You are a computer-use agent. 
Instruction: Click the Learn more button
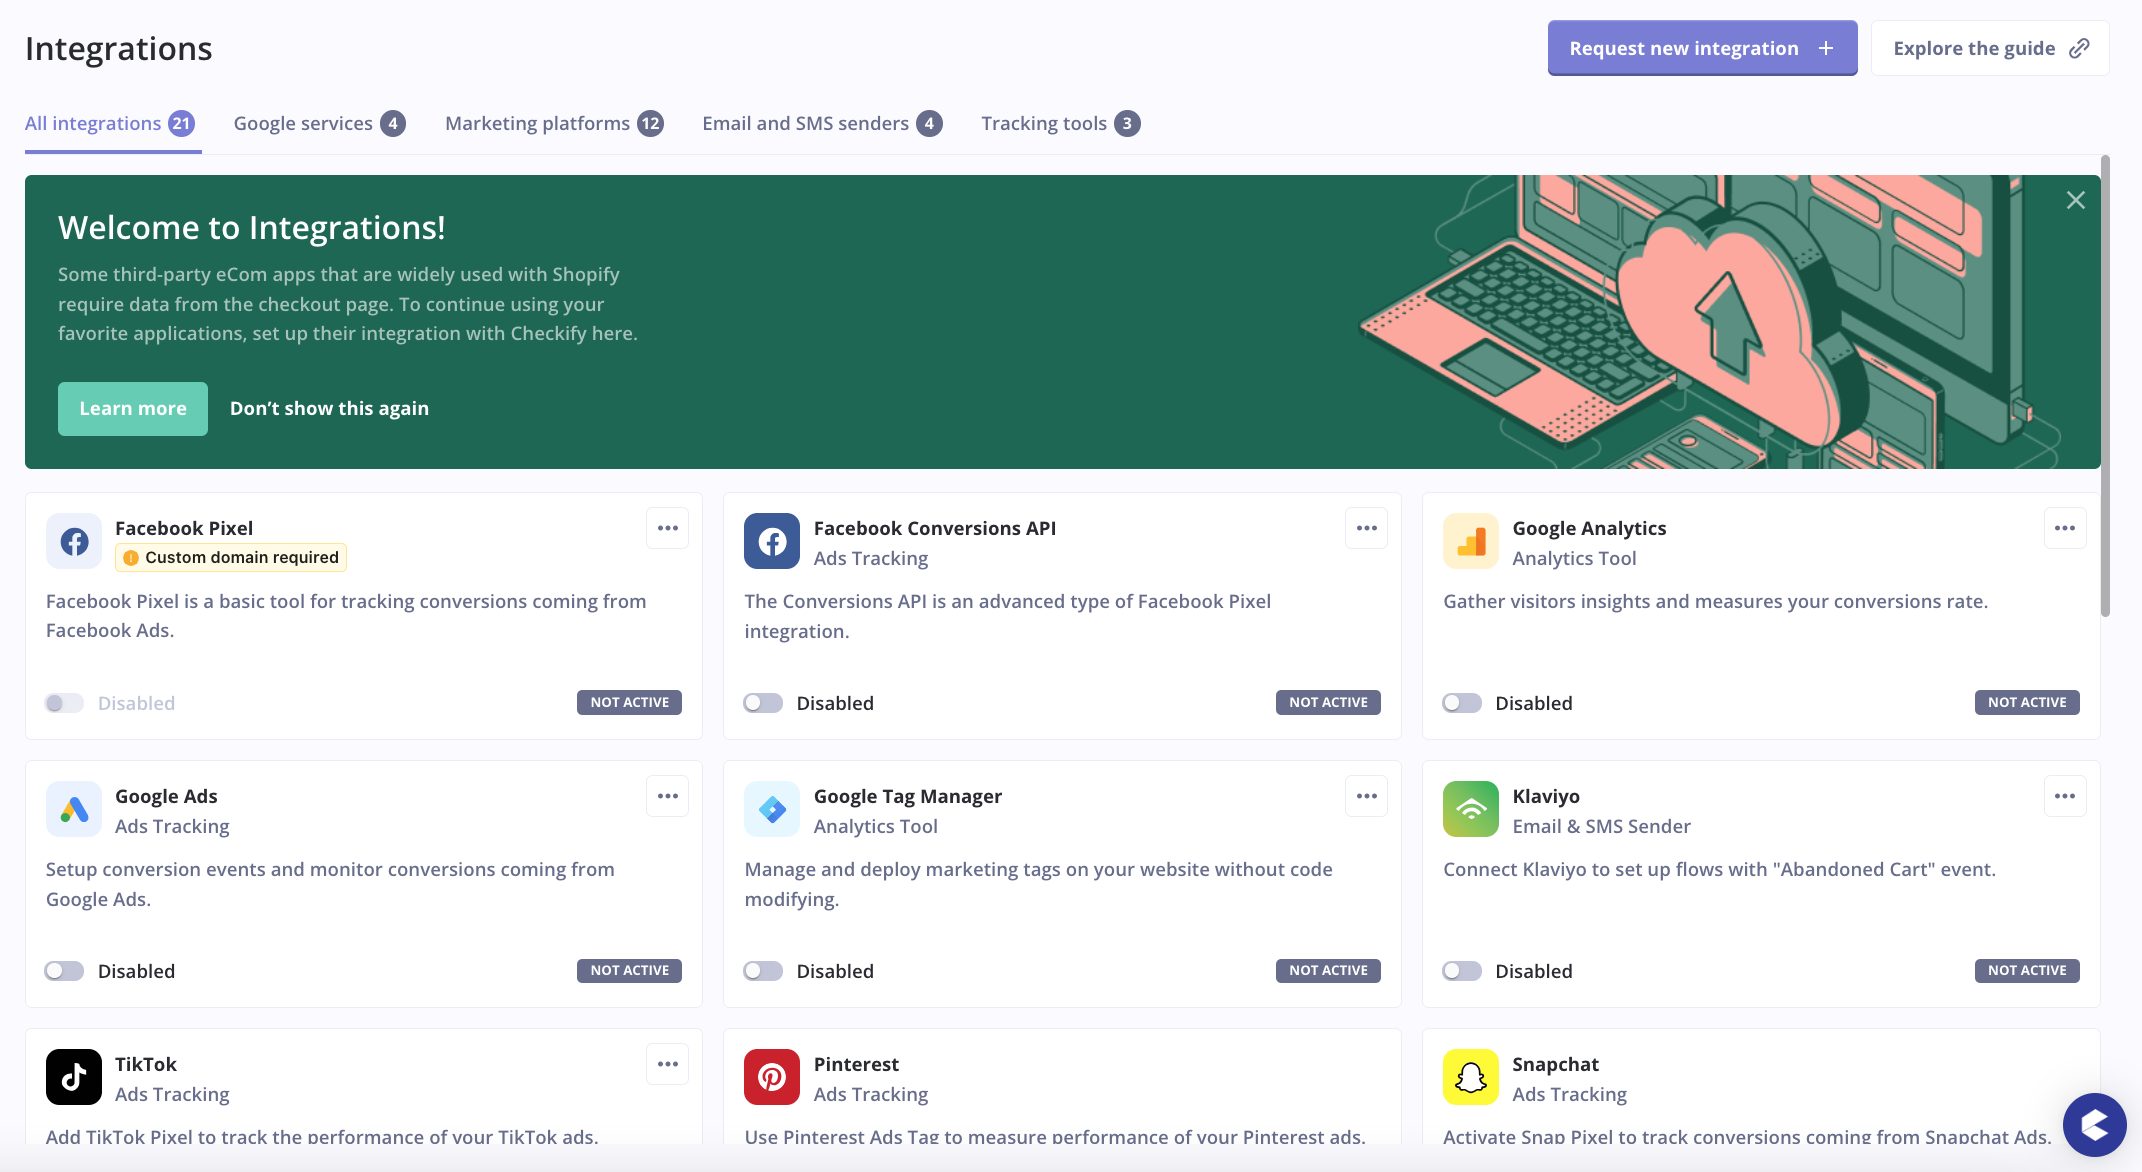[132, 408]
